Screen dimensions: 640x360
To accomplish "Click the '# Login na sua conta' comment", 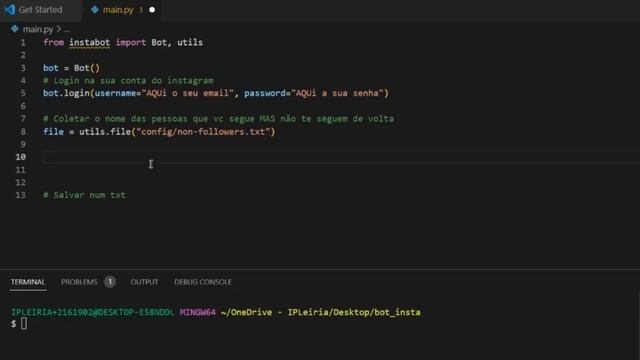I will point(128,80).
